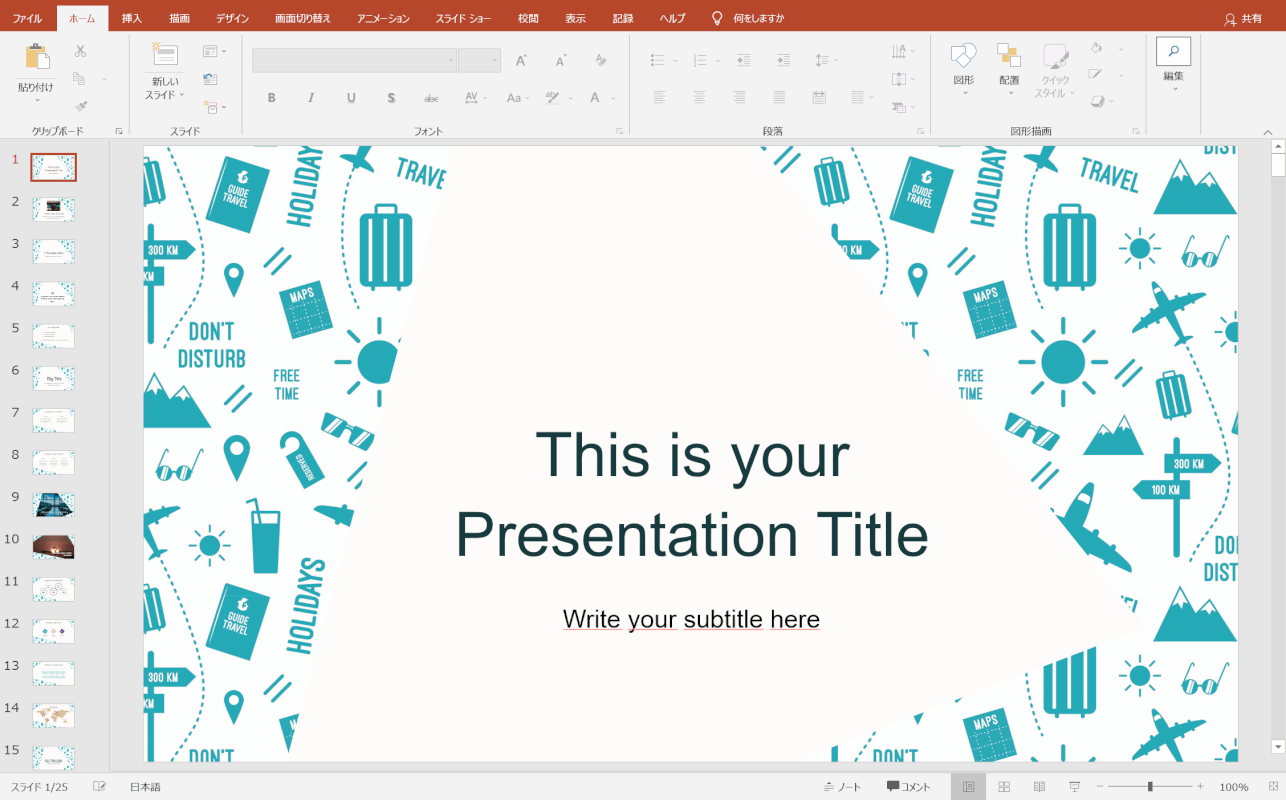The width and height of the screenshot is (1286, 800).
Task: Apply underline formatting
Action: [x=351, y=97]
